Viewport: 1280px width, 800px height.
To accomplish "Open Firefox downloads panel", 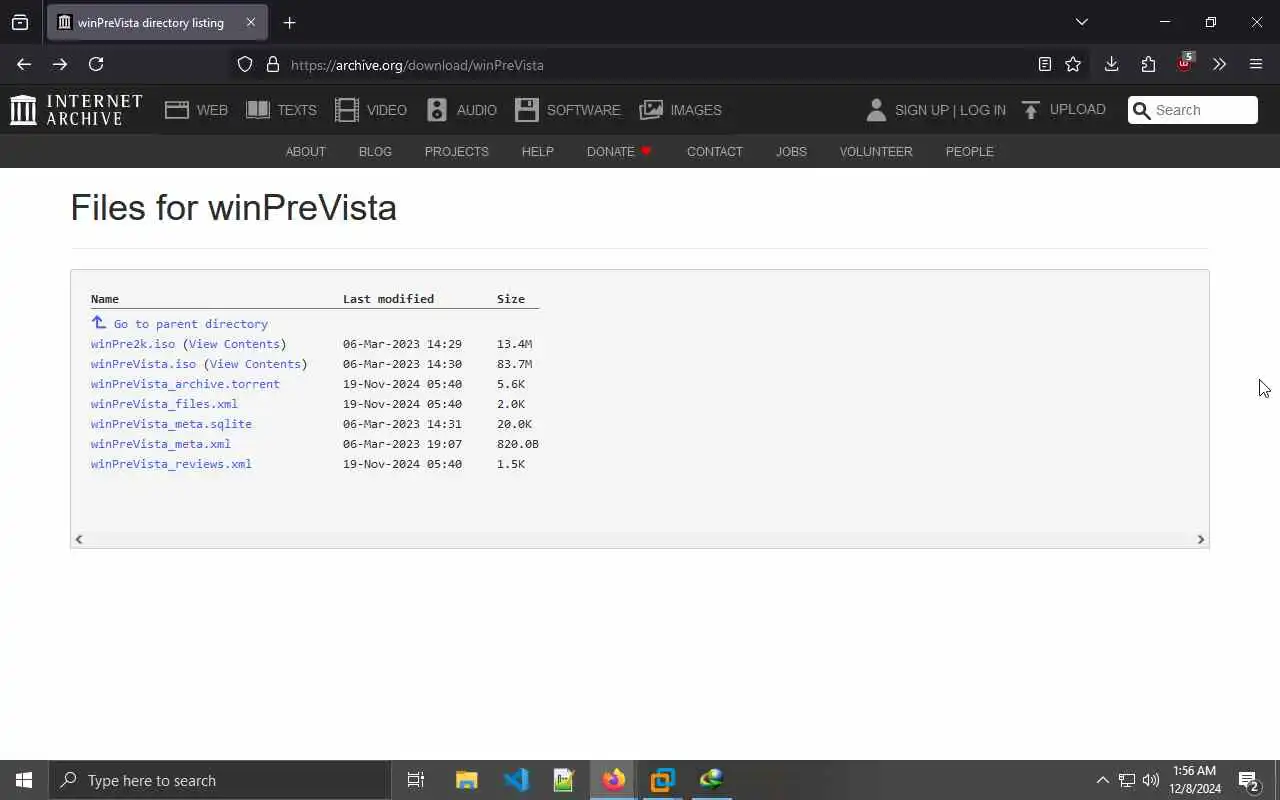I will (1111, 64).
